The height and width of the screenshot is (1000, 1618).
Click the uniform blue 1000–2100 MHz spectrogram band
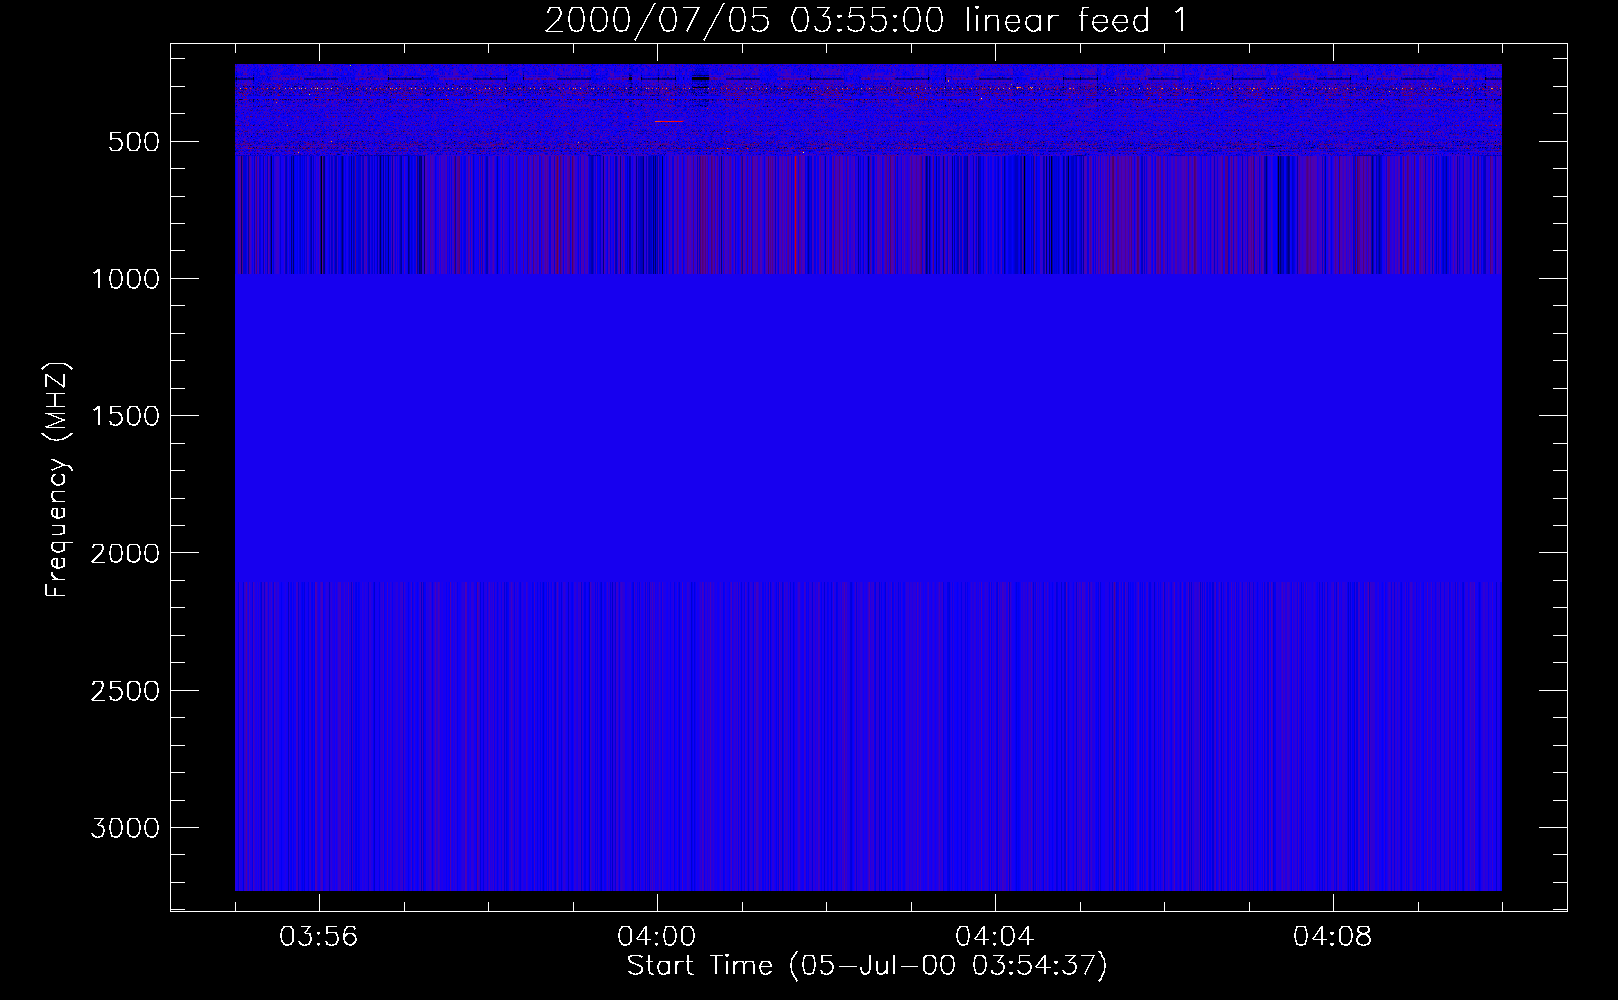868,427
